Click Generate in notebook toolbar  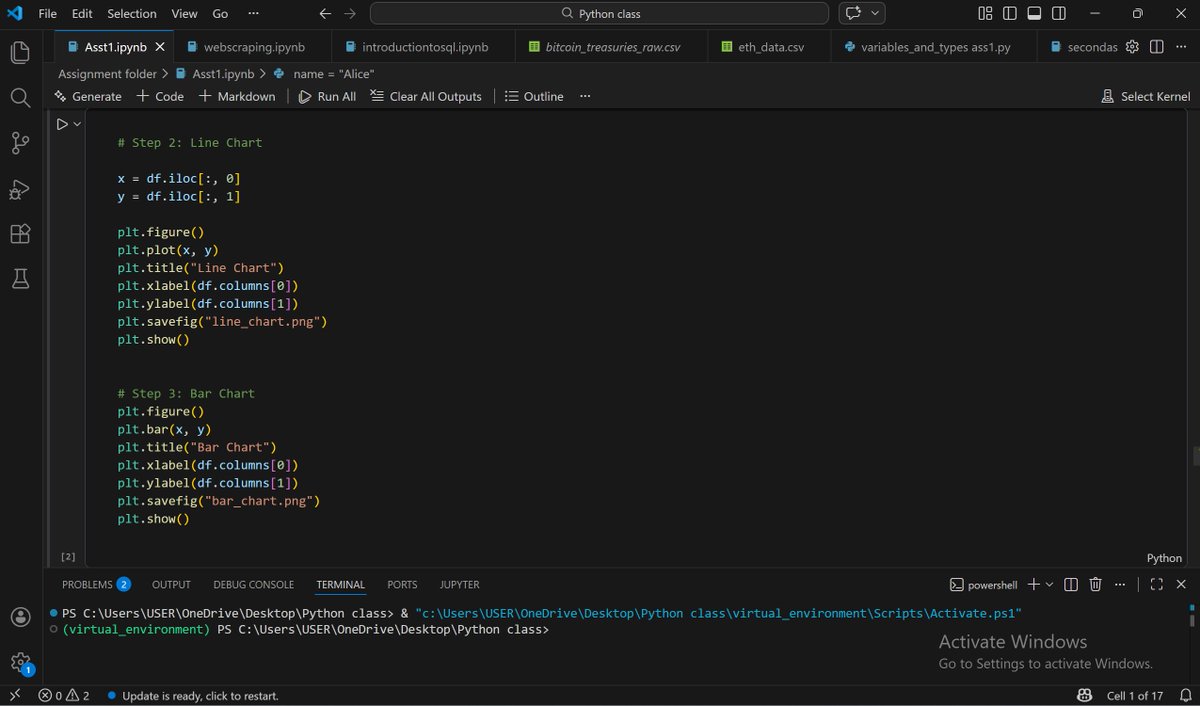point(88,96)
